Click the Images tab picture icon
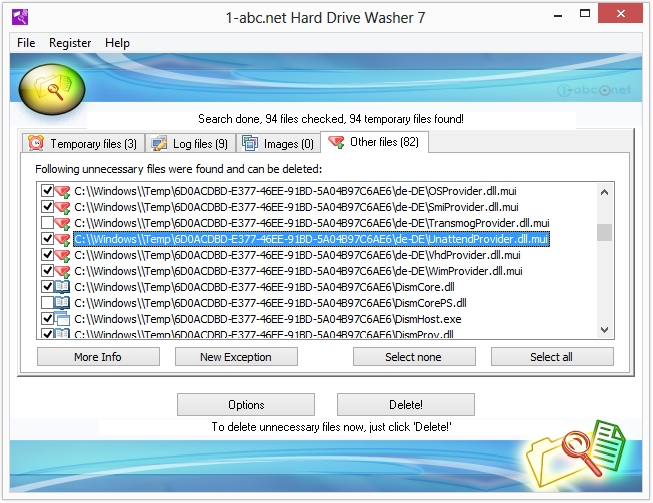The width and height of the screenshot is (653, 503). click(249, 143)
